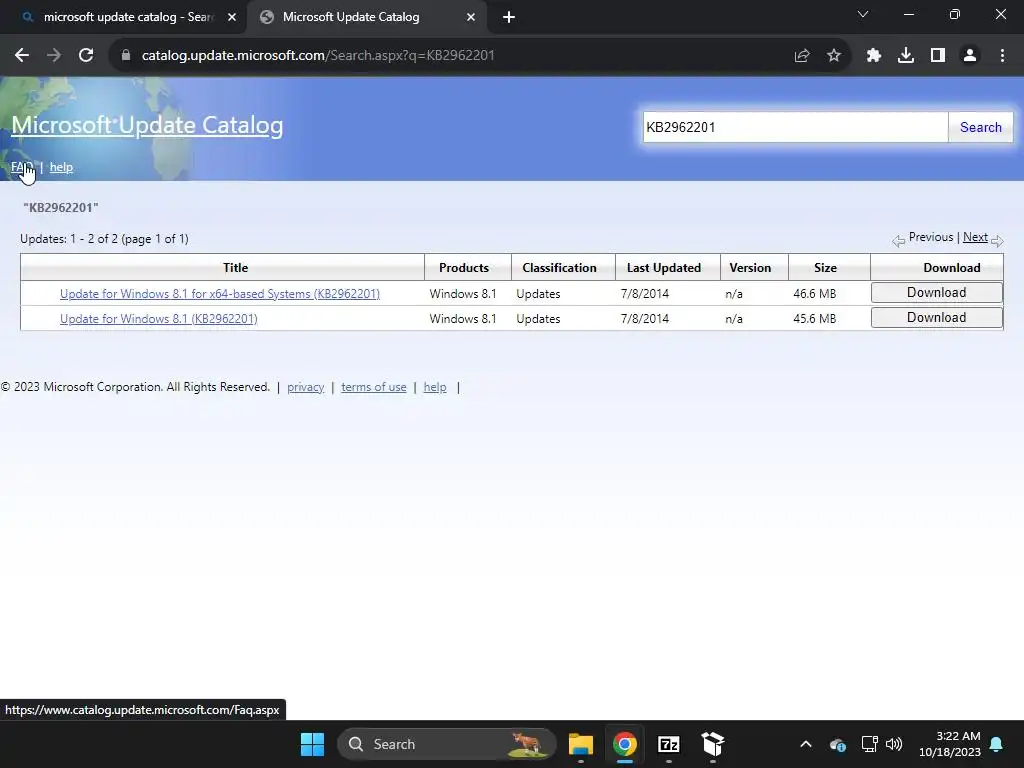Open 7-Zip from the taskbar

669,744
